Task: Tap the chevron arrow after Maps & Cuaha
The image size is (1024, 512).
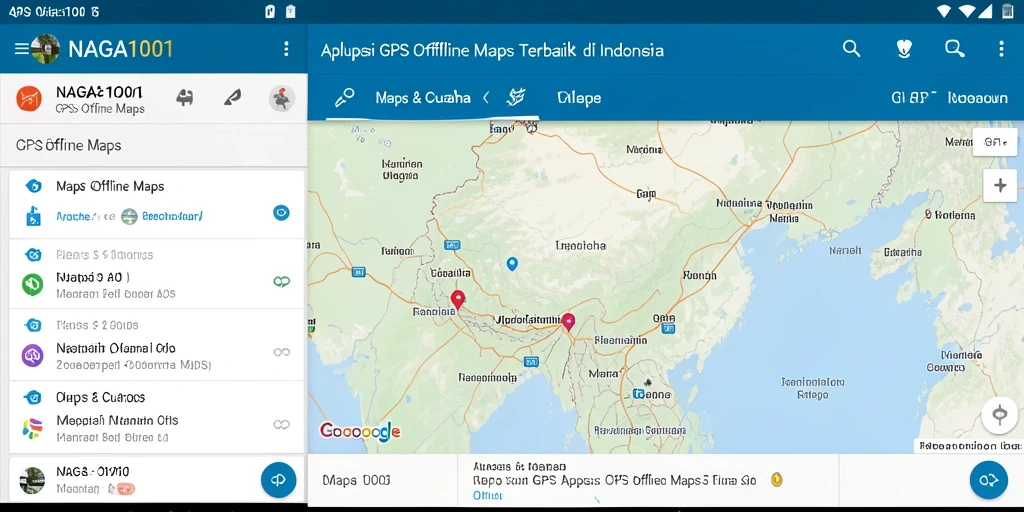Action: click(x=486, y=98)
